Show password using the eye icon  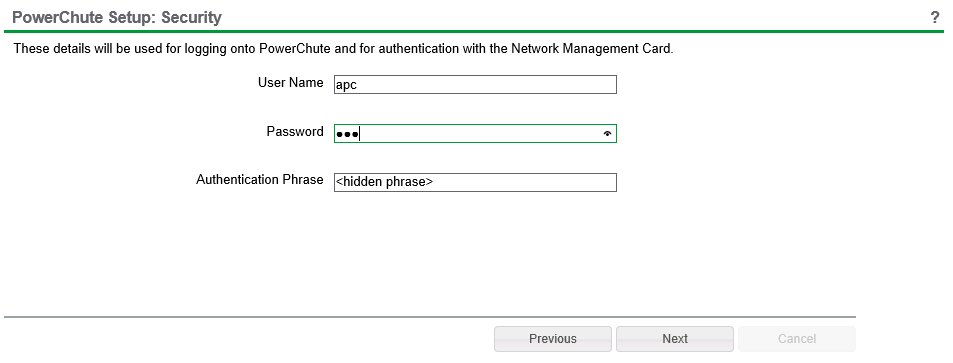tap(607, 134)
